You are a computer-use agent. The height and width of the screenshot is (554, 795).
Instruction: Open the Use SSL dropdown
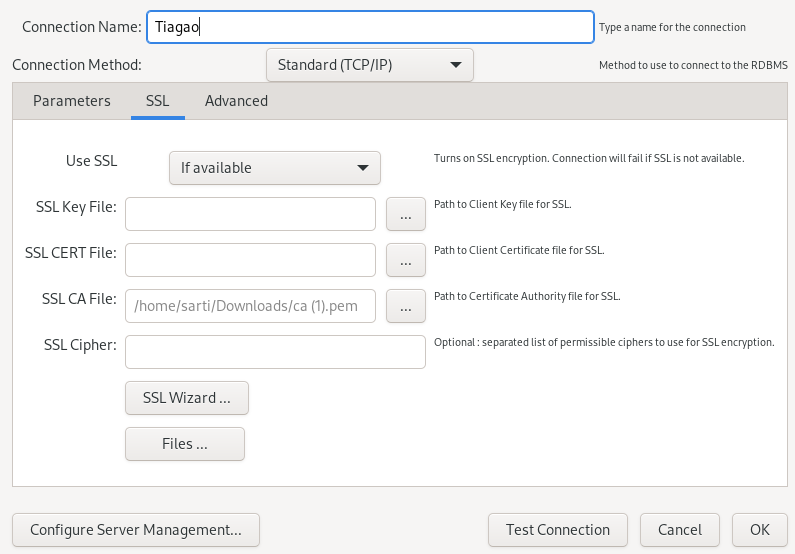[x=274, y=168]
